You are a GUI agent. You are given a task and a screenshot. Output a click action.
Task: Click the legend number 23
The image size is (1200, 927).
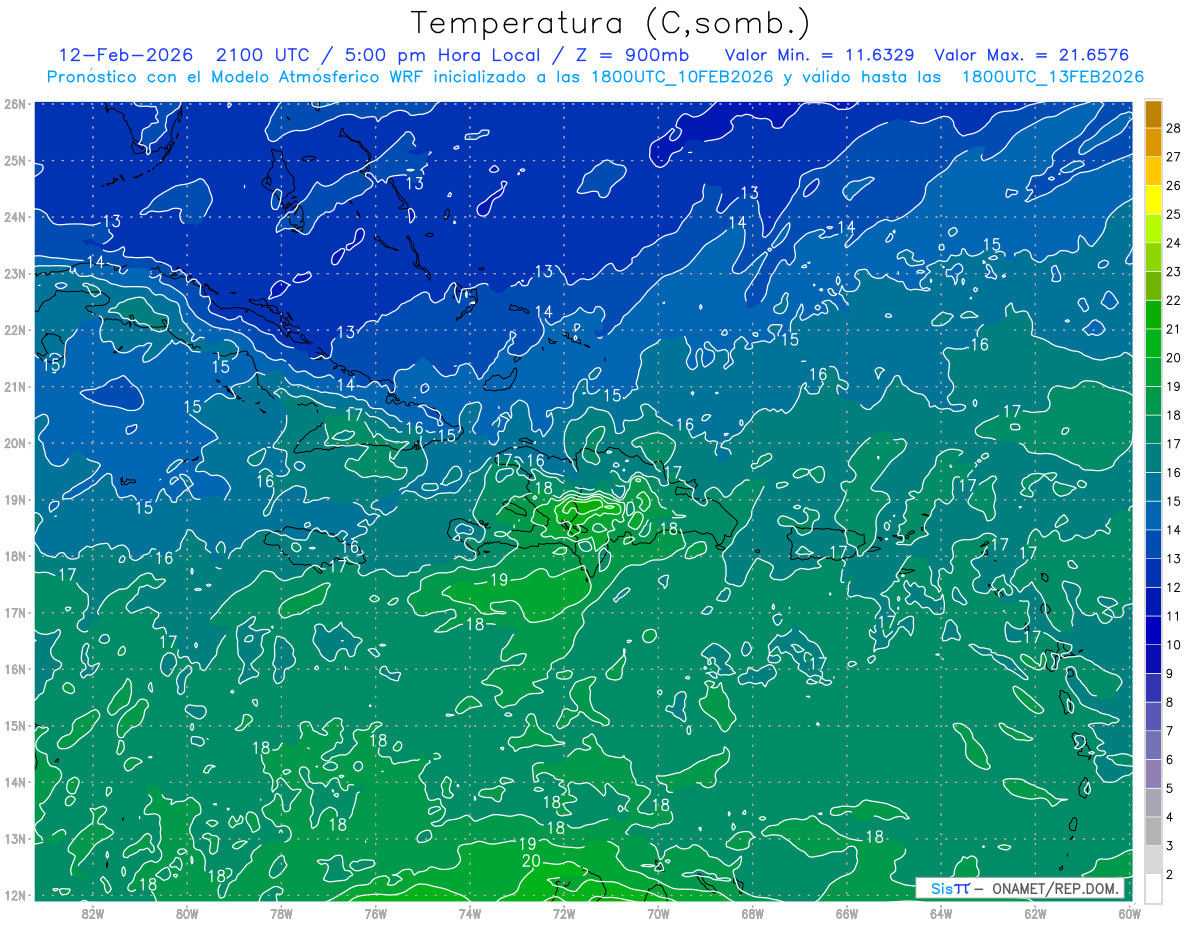coord(1173,272)
